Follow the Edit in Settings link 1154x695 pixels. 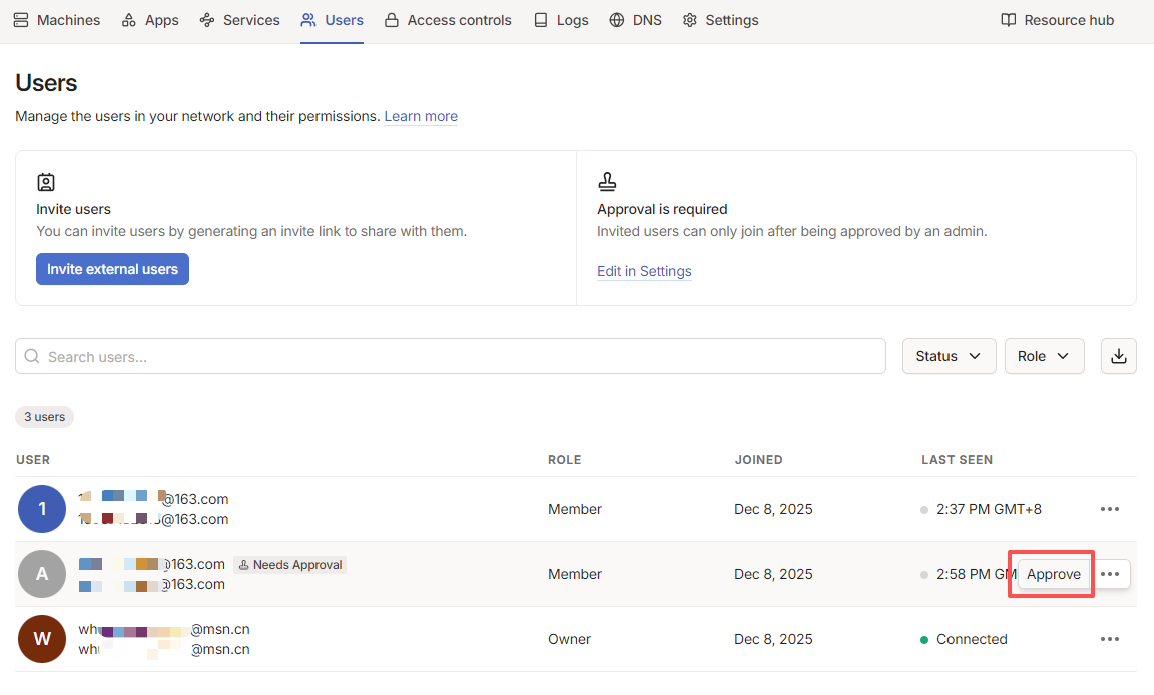pyautogui.click(x=644, y=271)
